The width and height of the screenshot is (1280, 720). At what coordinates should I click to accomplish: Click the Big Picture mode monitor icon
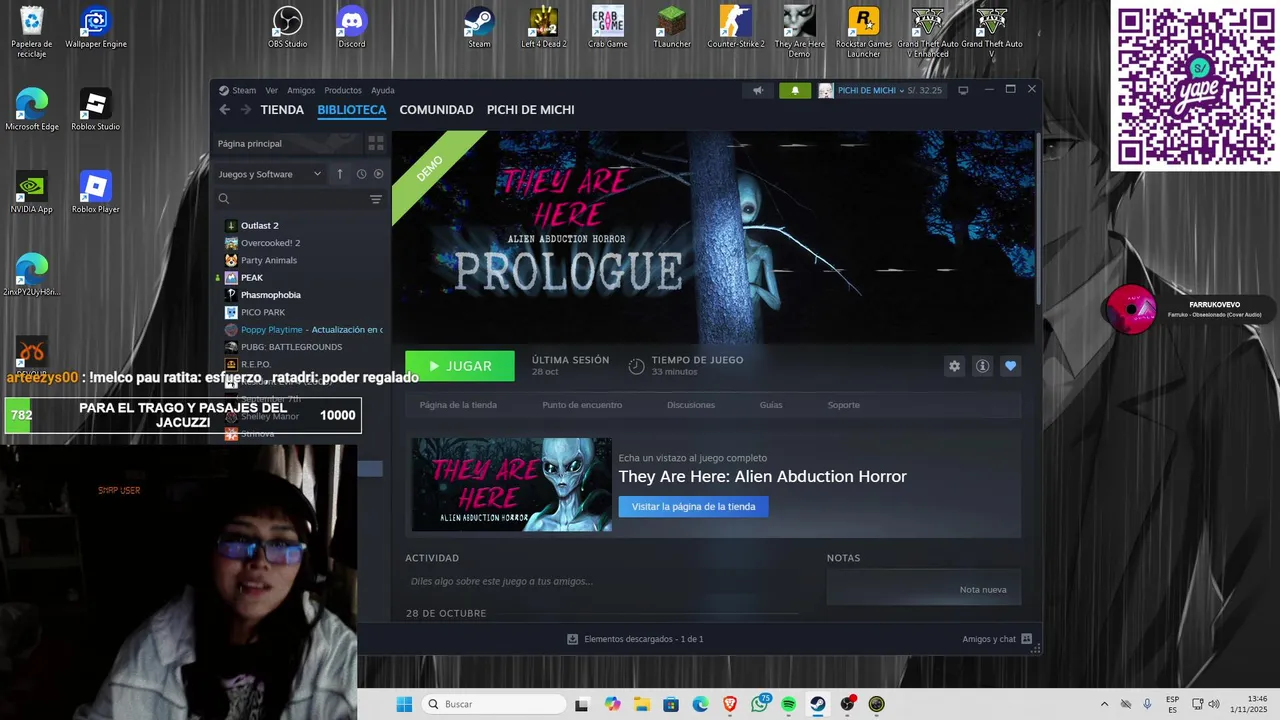coord(963,90)
